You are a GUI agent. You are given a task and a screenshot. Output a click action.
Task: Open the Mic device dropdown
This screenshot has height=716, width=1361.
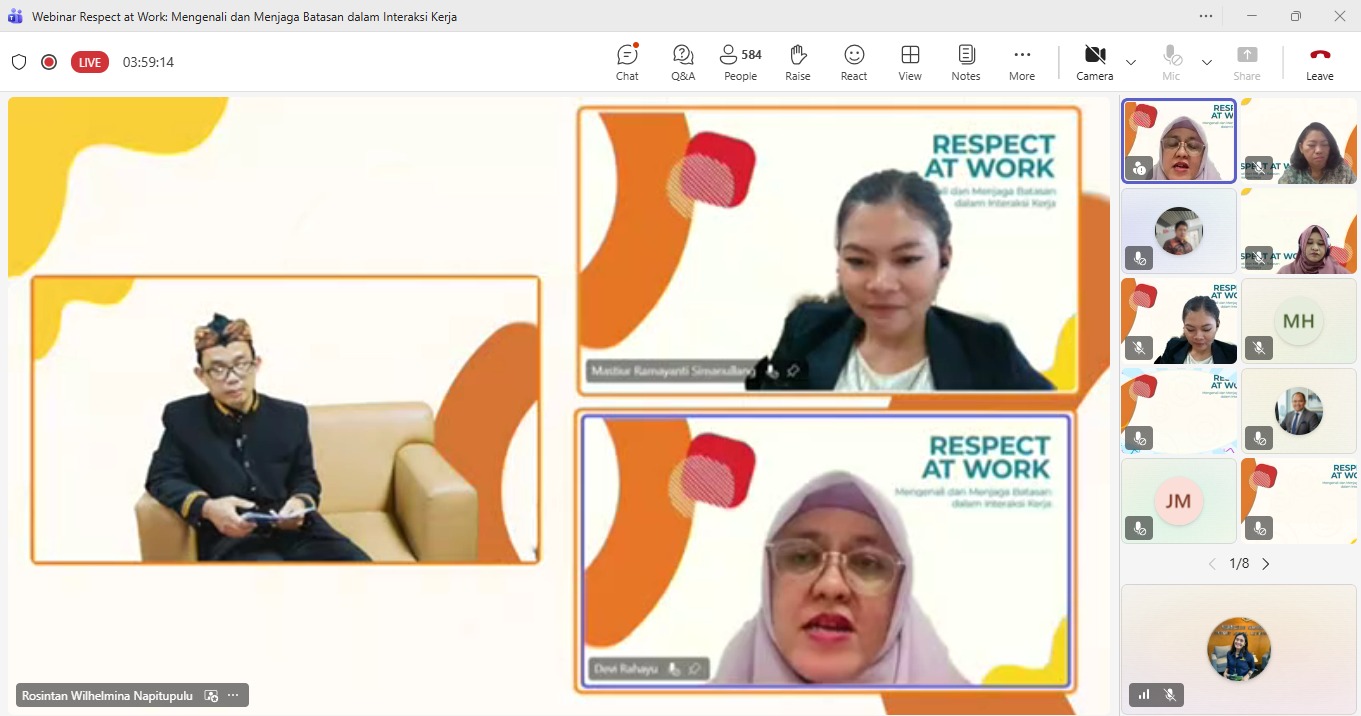[x=1207, y=61]
